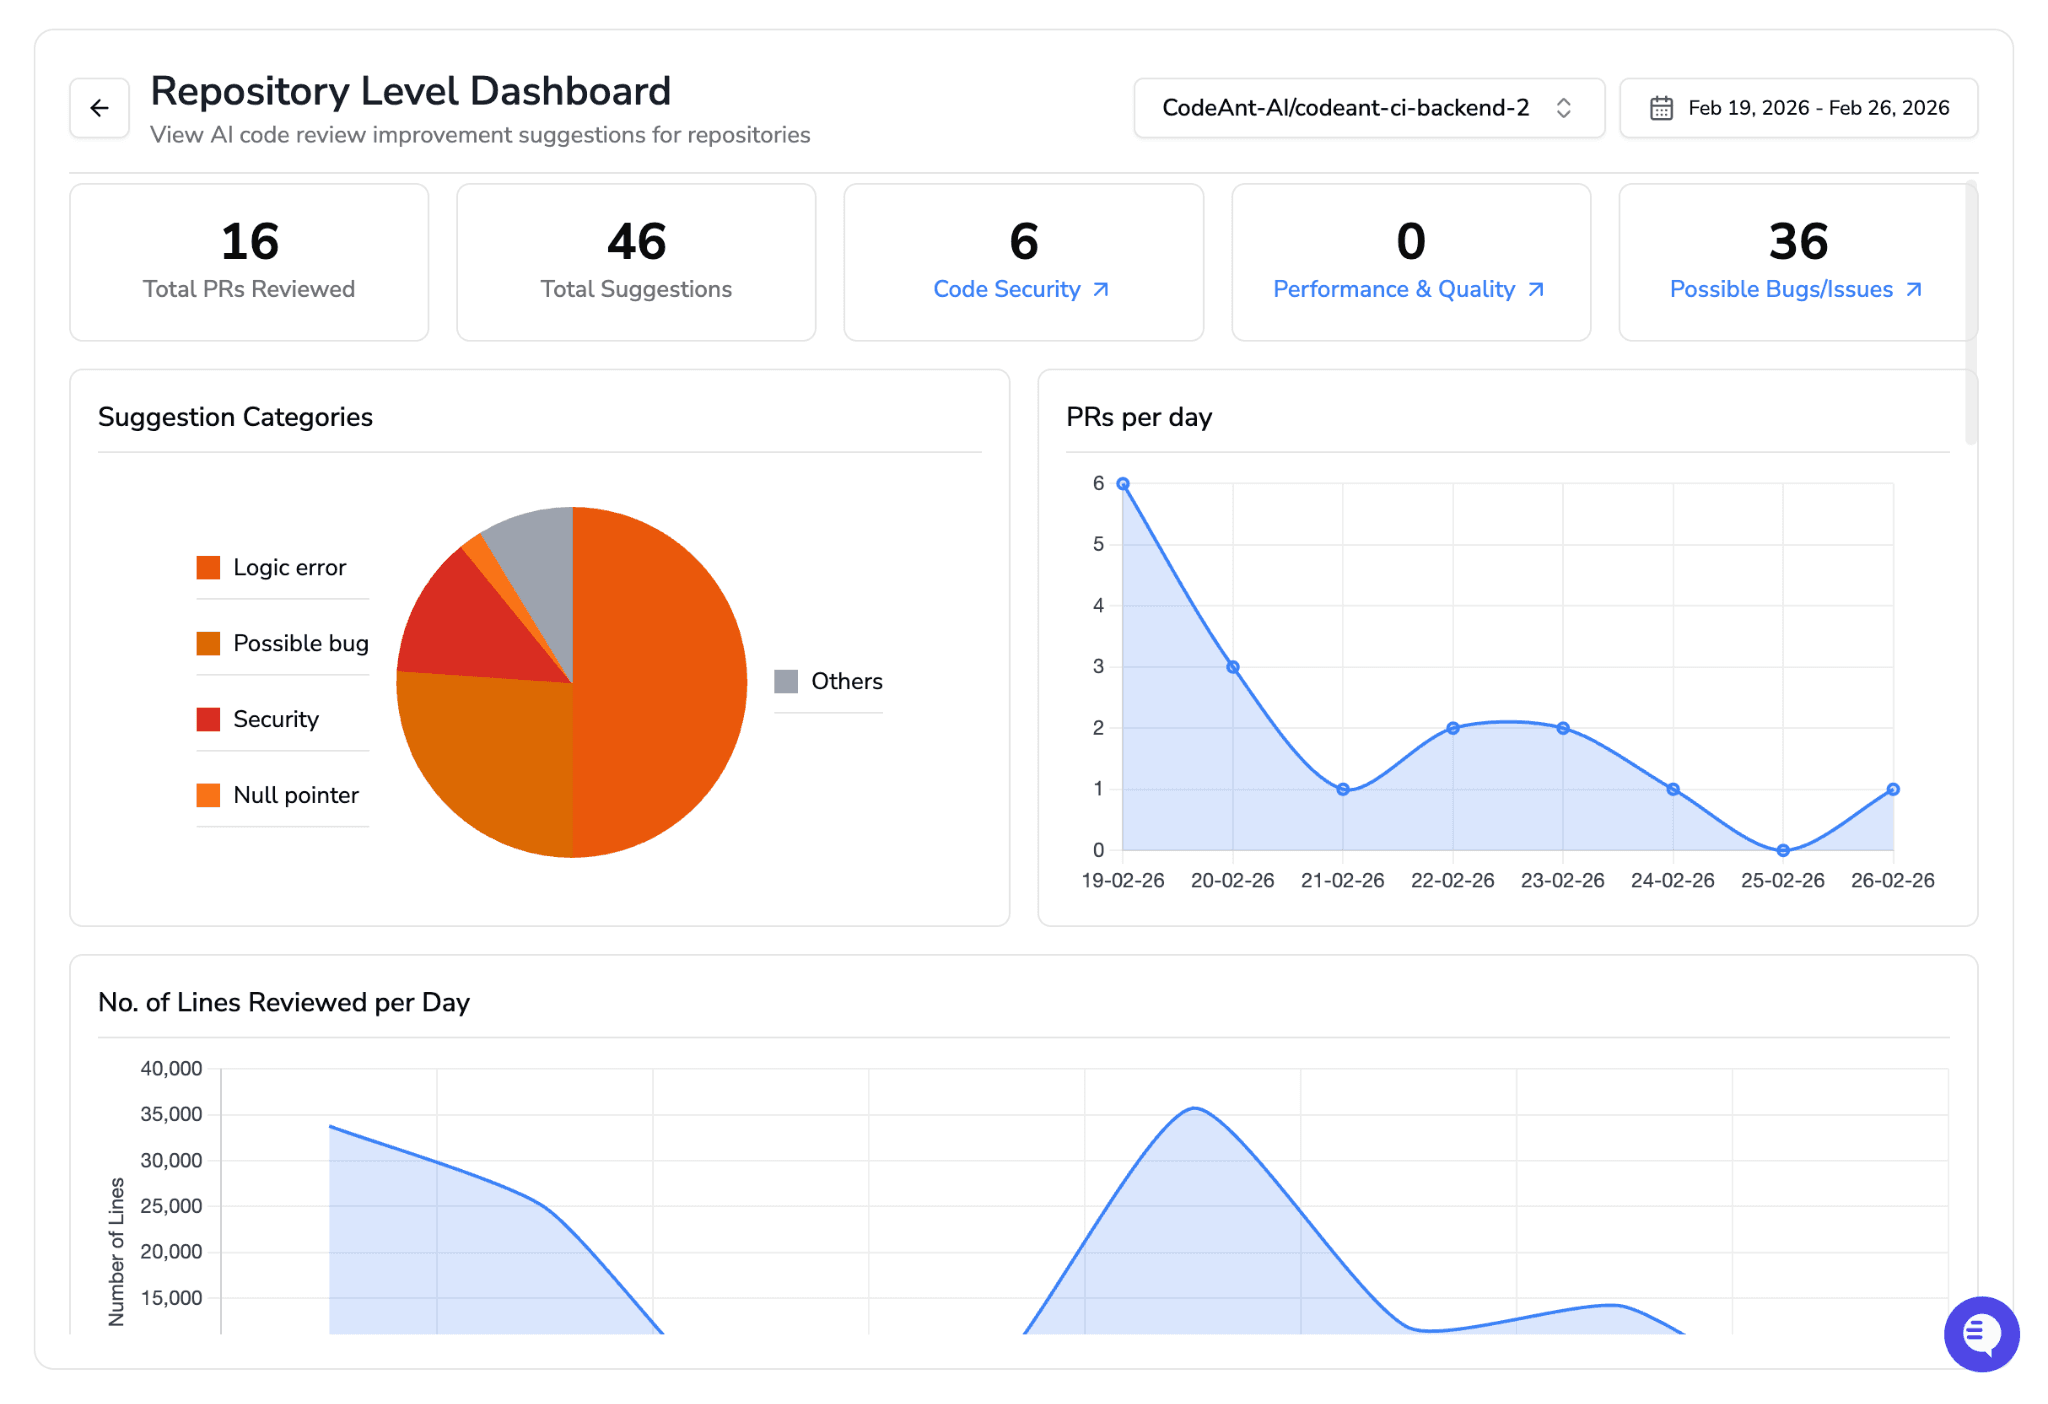Viewport: 2048px width, 1404px height.
Task: Open the CodeAnt-AI/codeant-ci-backend-2 repository dropdown
Action: point(1345,108)
